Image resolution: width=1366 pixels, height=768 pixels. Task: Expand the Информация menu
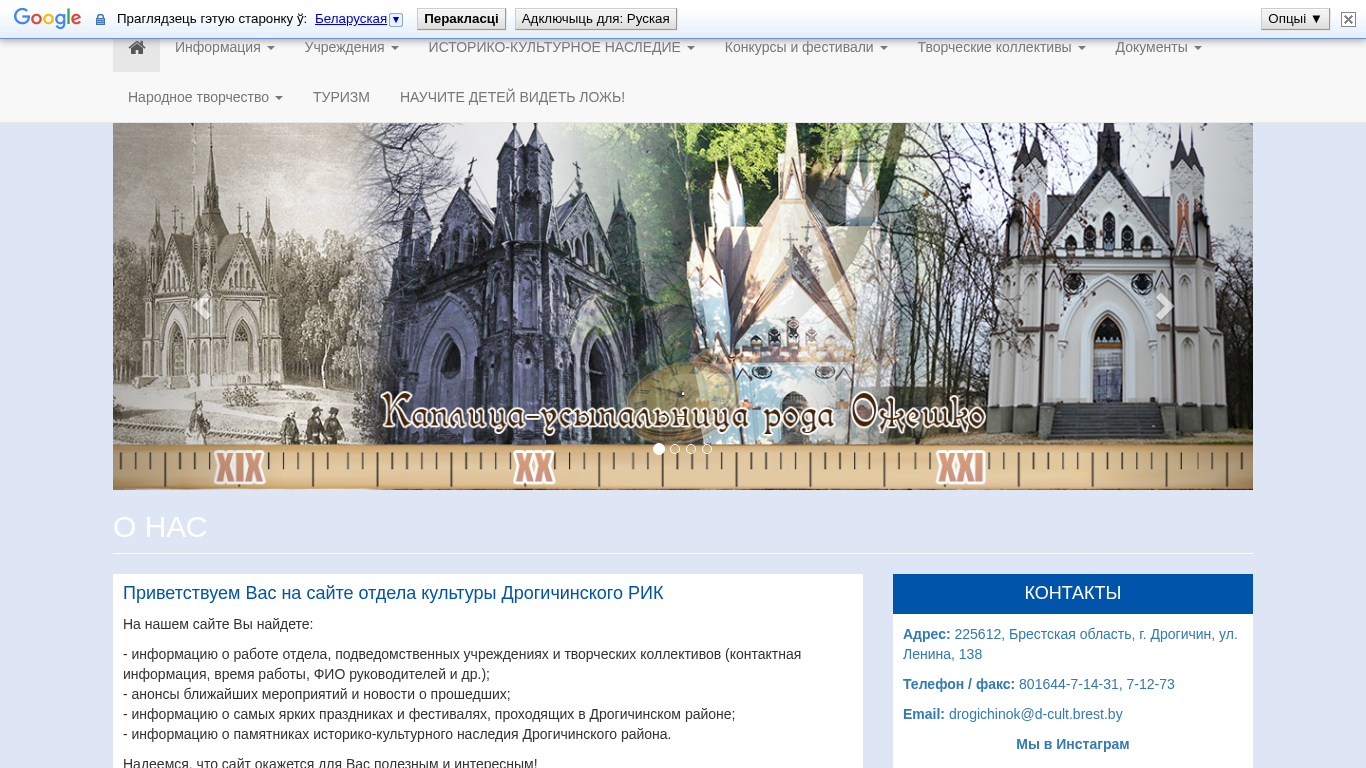point(225,47)
